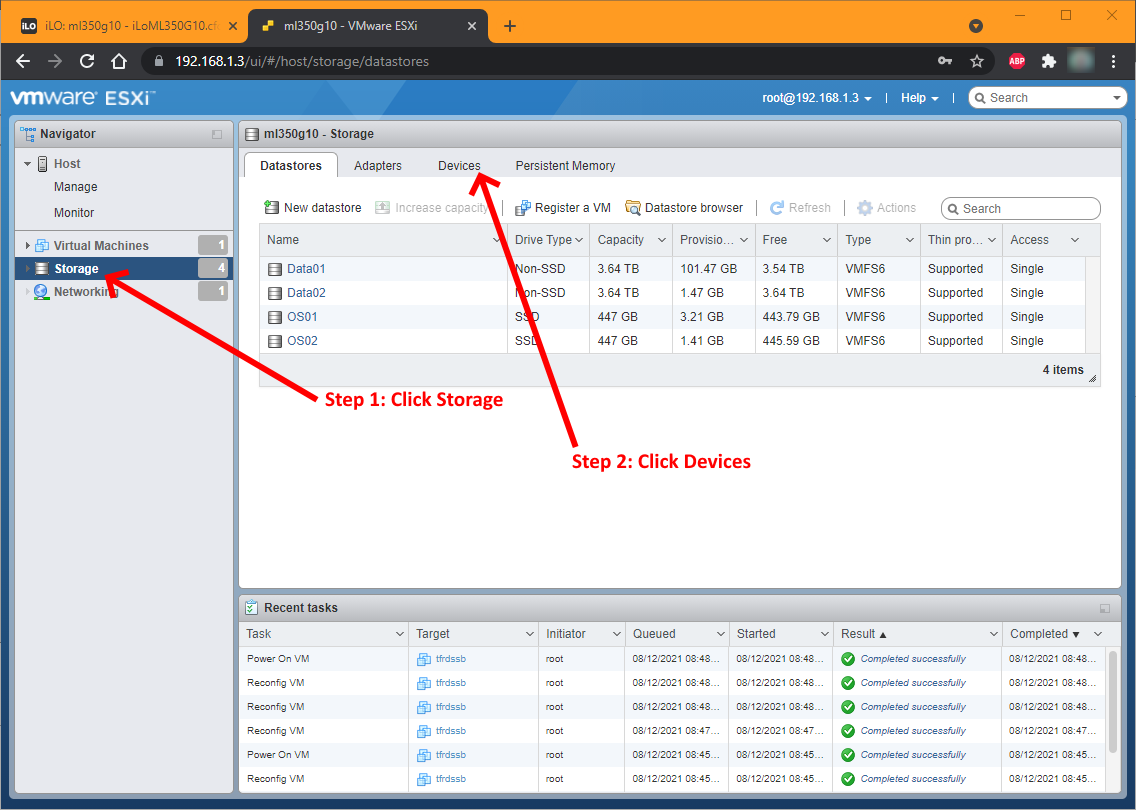Open the root@192.168.1.3 user dropdown

(816, 98)
